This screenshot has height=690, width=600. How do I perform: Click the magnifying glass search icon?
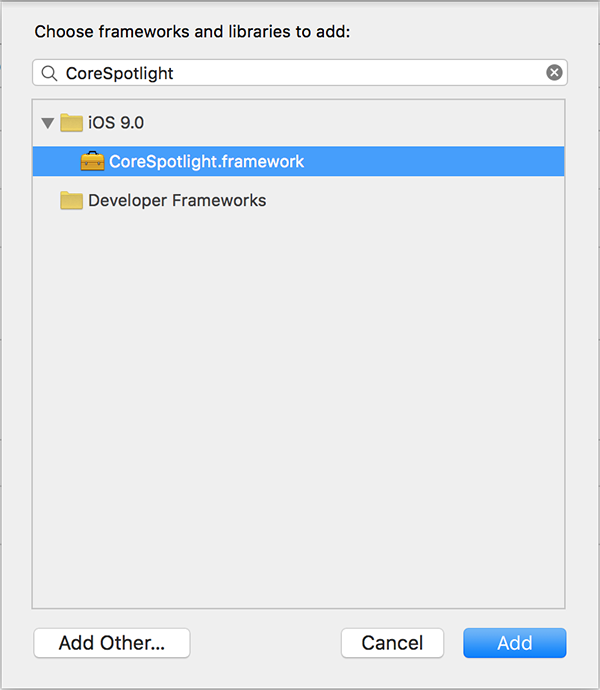[49, 73]
